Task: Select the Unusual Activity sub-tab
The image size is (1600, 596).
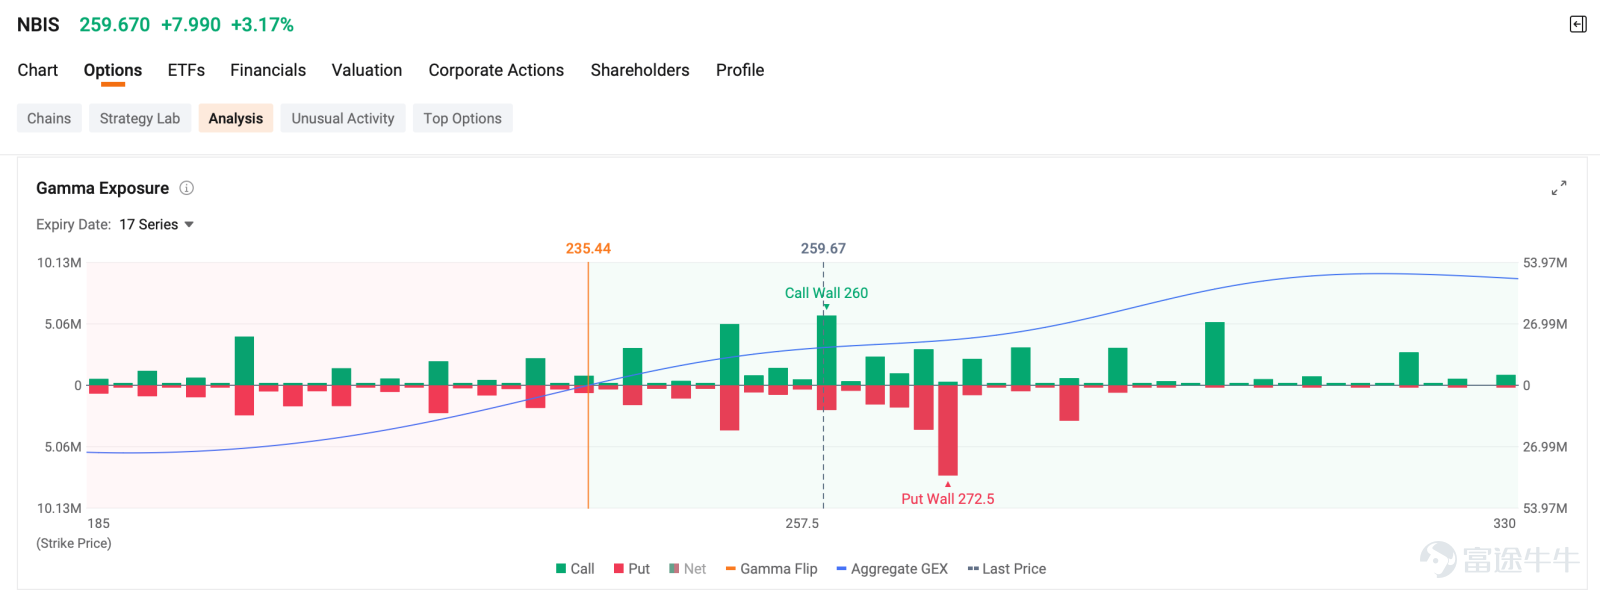Action: tap(343, 118)
